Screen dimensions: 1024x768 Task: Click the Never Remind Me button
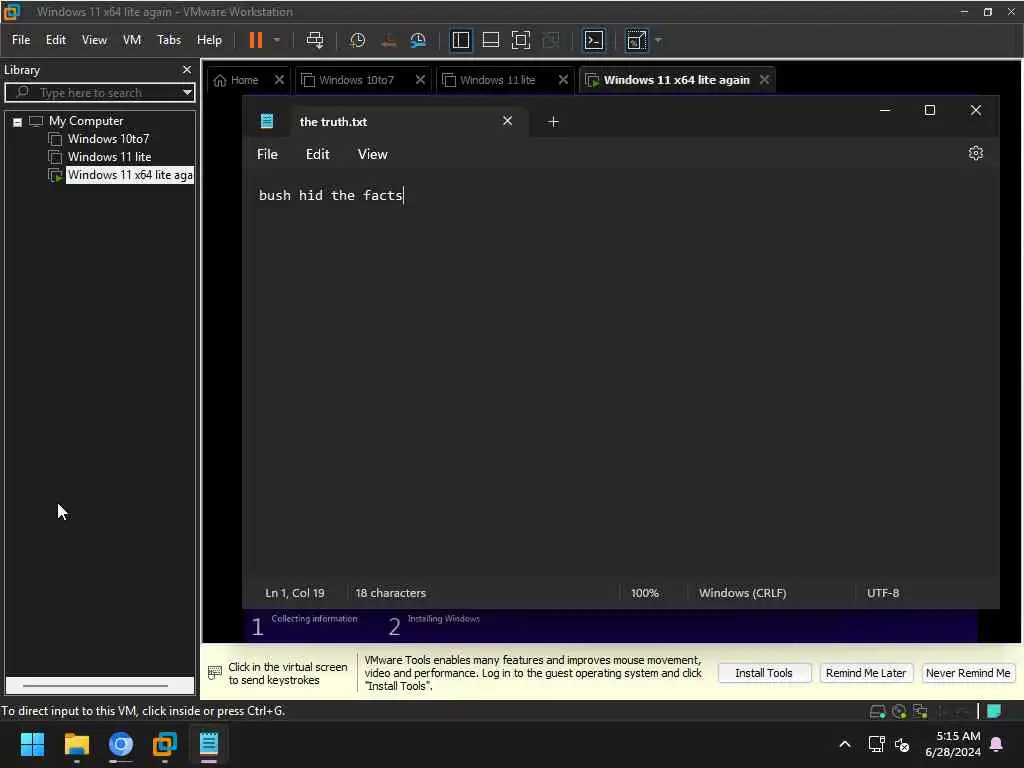[x=968, y=673]
